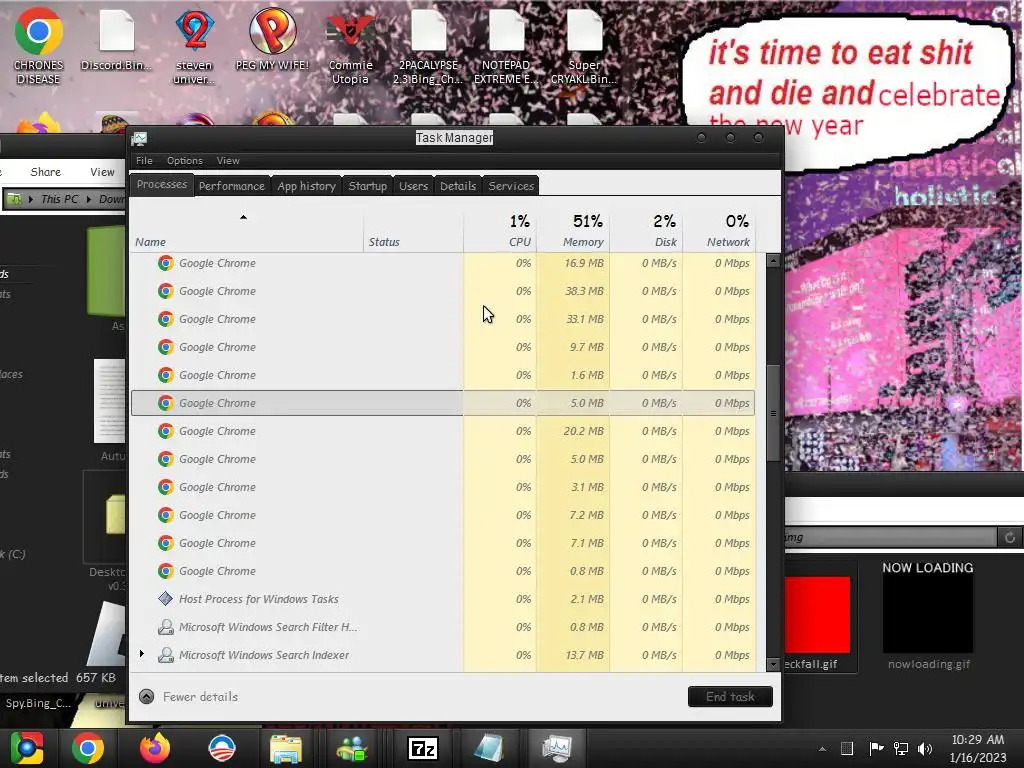This screenshot has height=768, width=1024.
Task: Open the volume speaker tray icon
Action: [925, 748]
